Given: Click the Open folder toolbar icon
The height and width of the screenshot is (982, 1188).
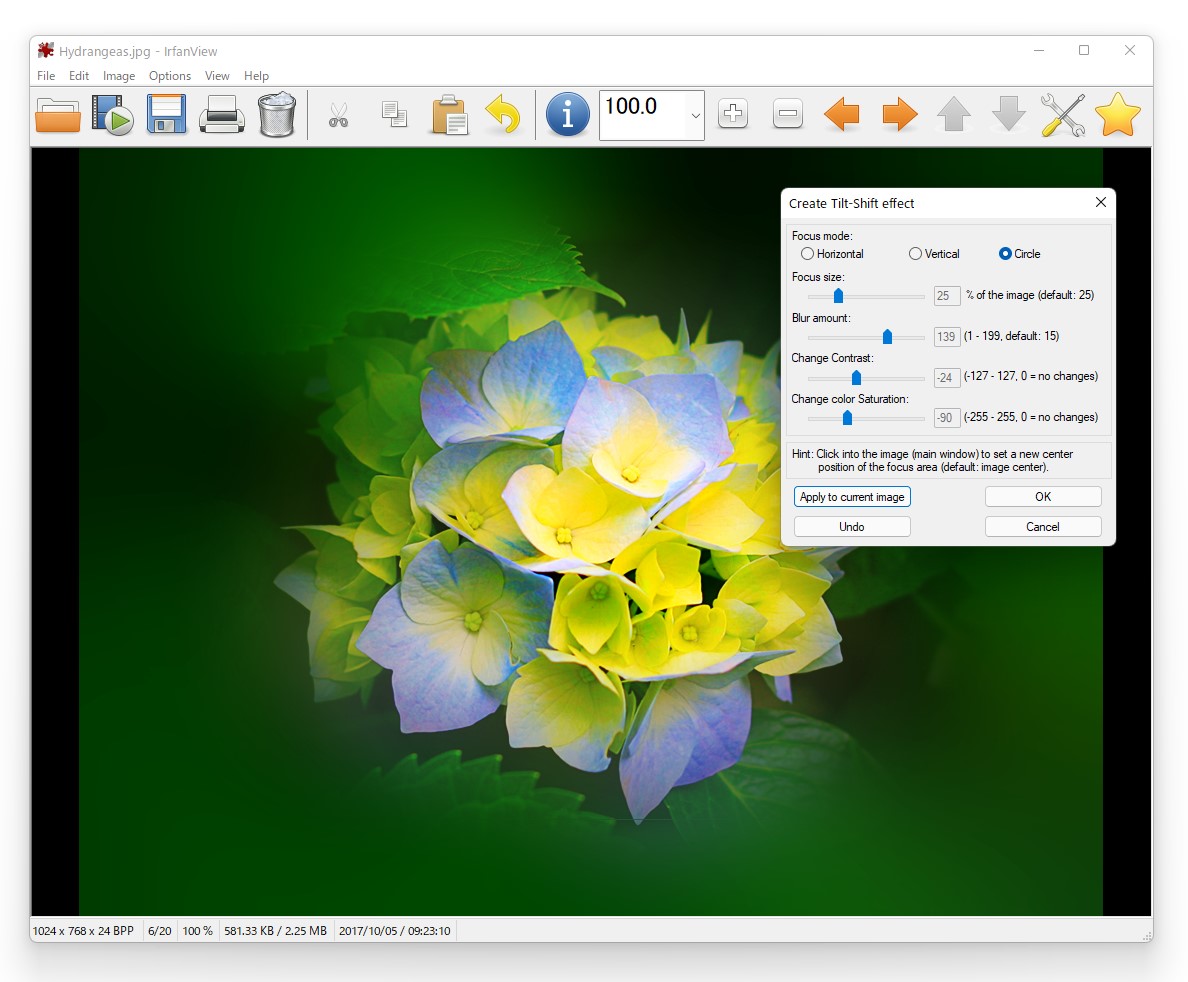Looking at the screenshot, I should tap(58, 115).
